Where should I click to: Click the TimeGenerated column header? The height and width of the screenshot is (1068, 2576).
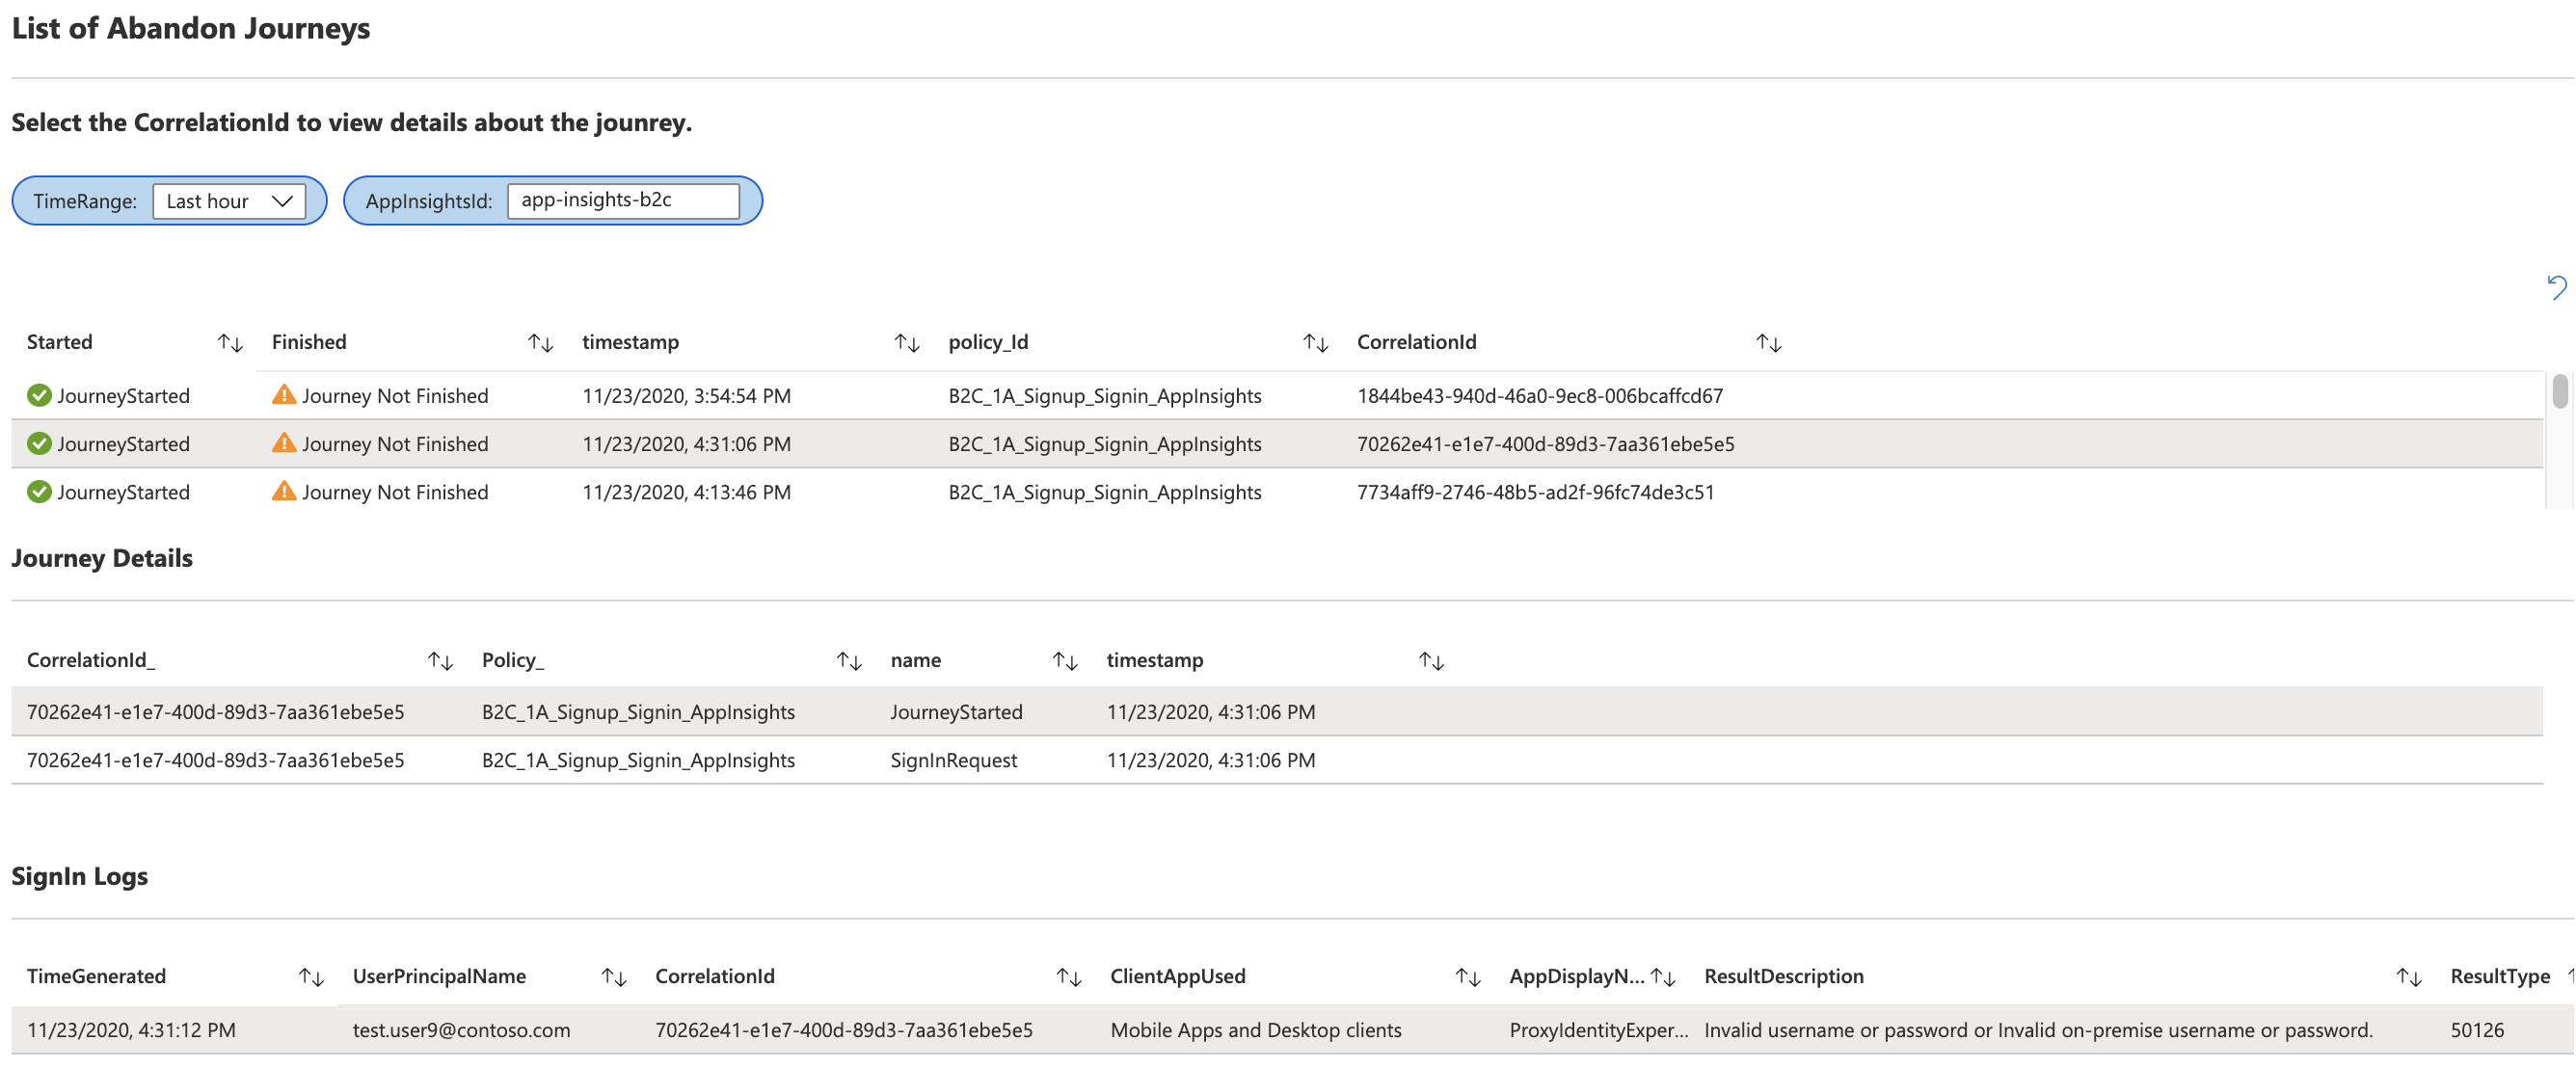coord(96,976)
